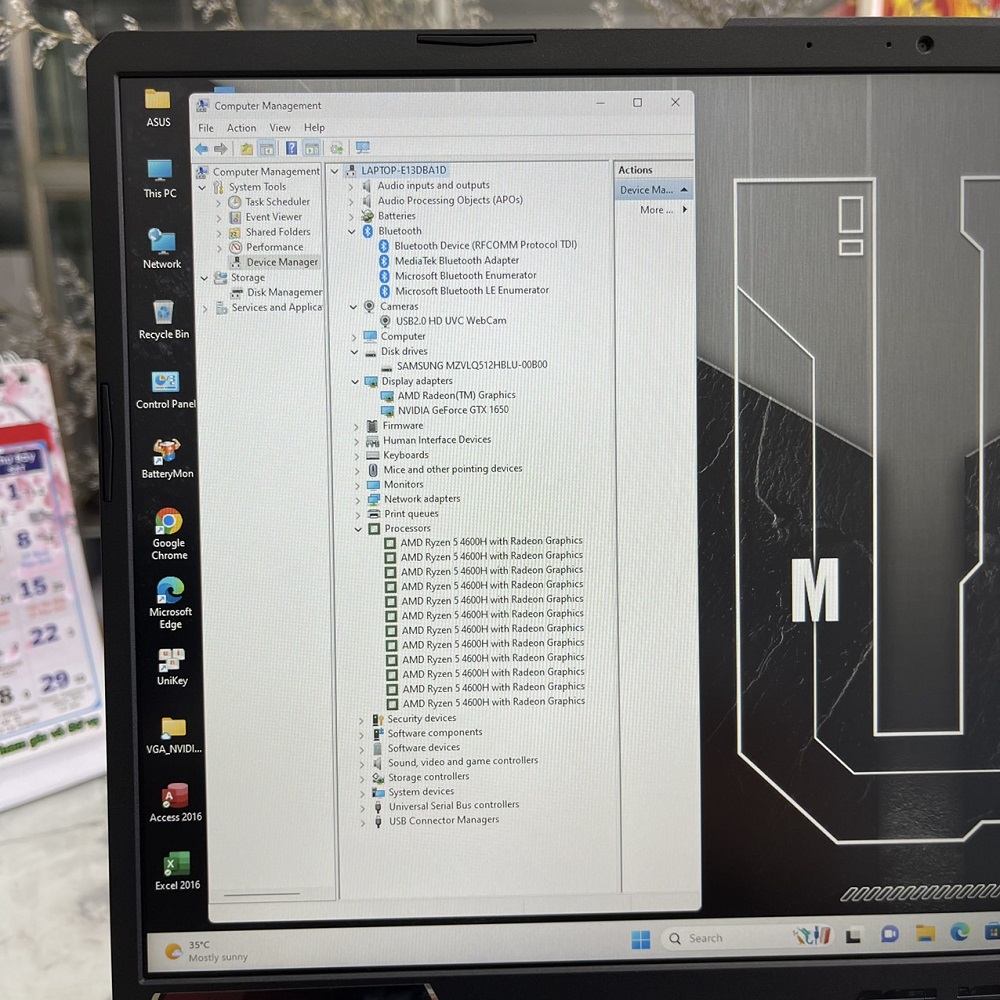1000x1000 pixels.
Task: Collapse the Bluetooth category
Action: coord(351,232)
